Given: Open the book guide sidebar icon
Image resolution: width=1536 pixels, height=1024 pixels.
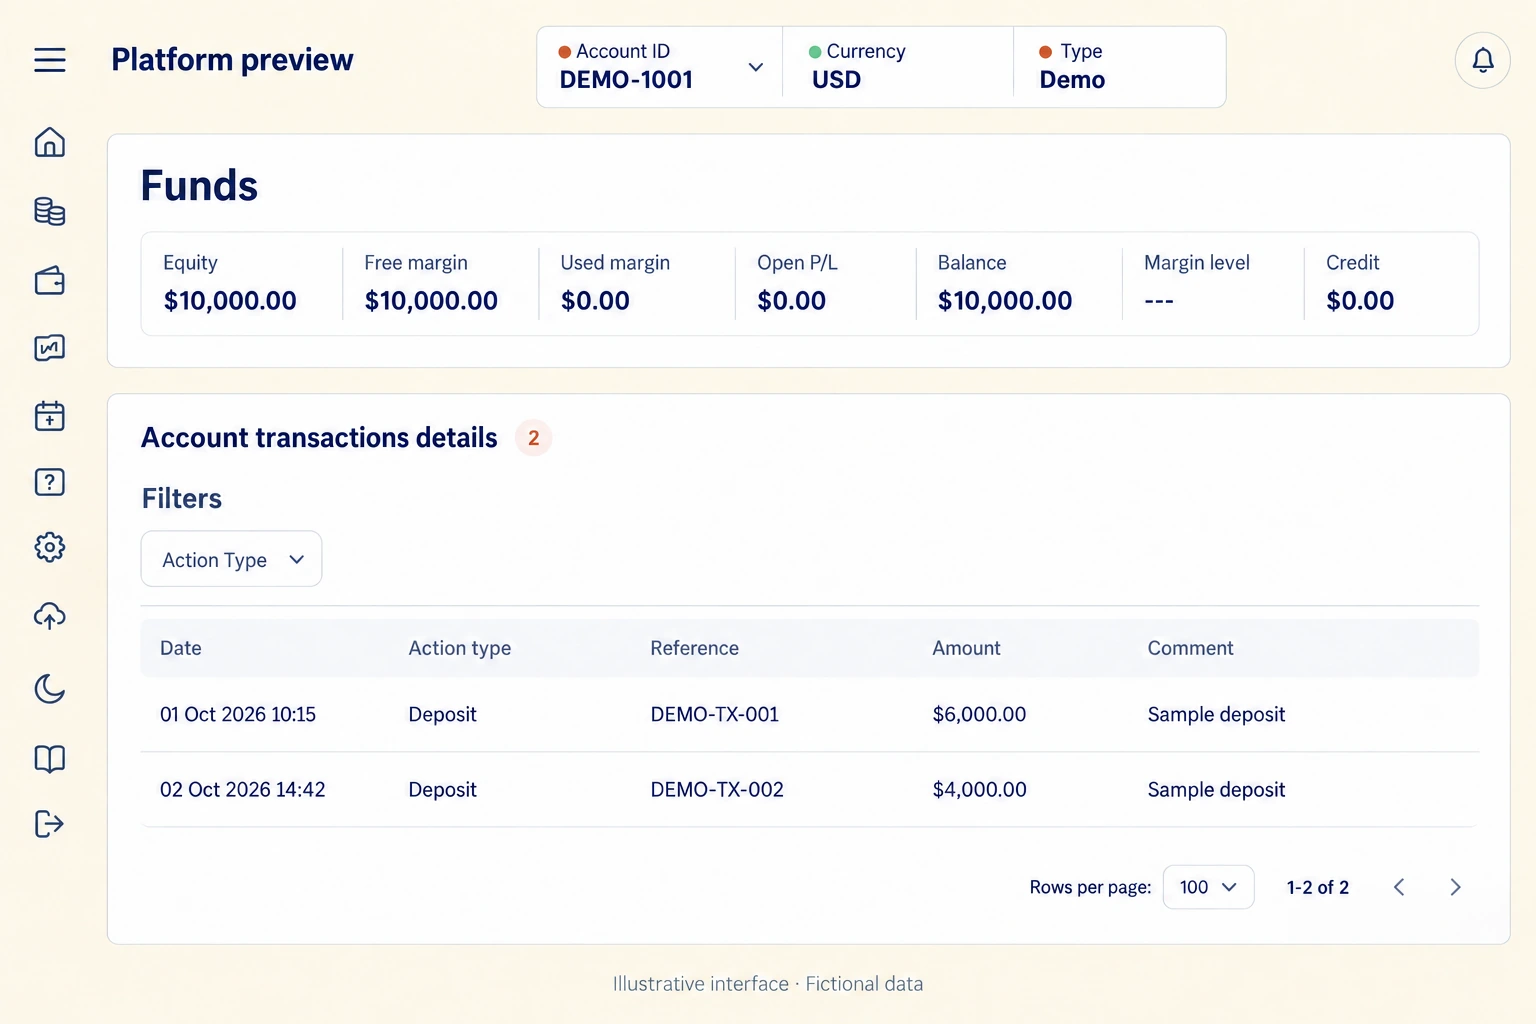Looking at the screenshot, I should 50,759.
